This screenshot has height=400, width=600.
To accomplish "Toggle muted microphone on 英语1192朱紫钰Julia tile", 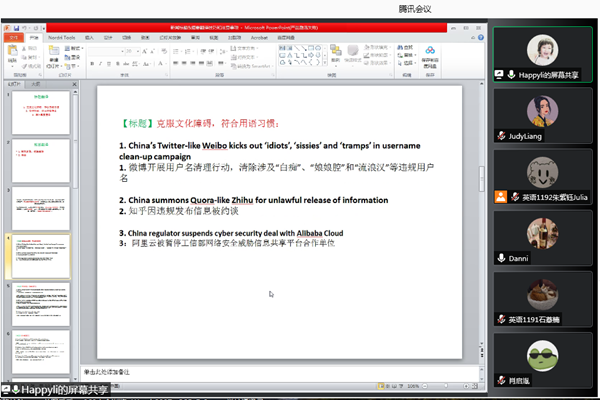I will (515, 197).
